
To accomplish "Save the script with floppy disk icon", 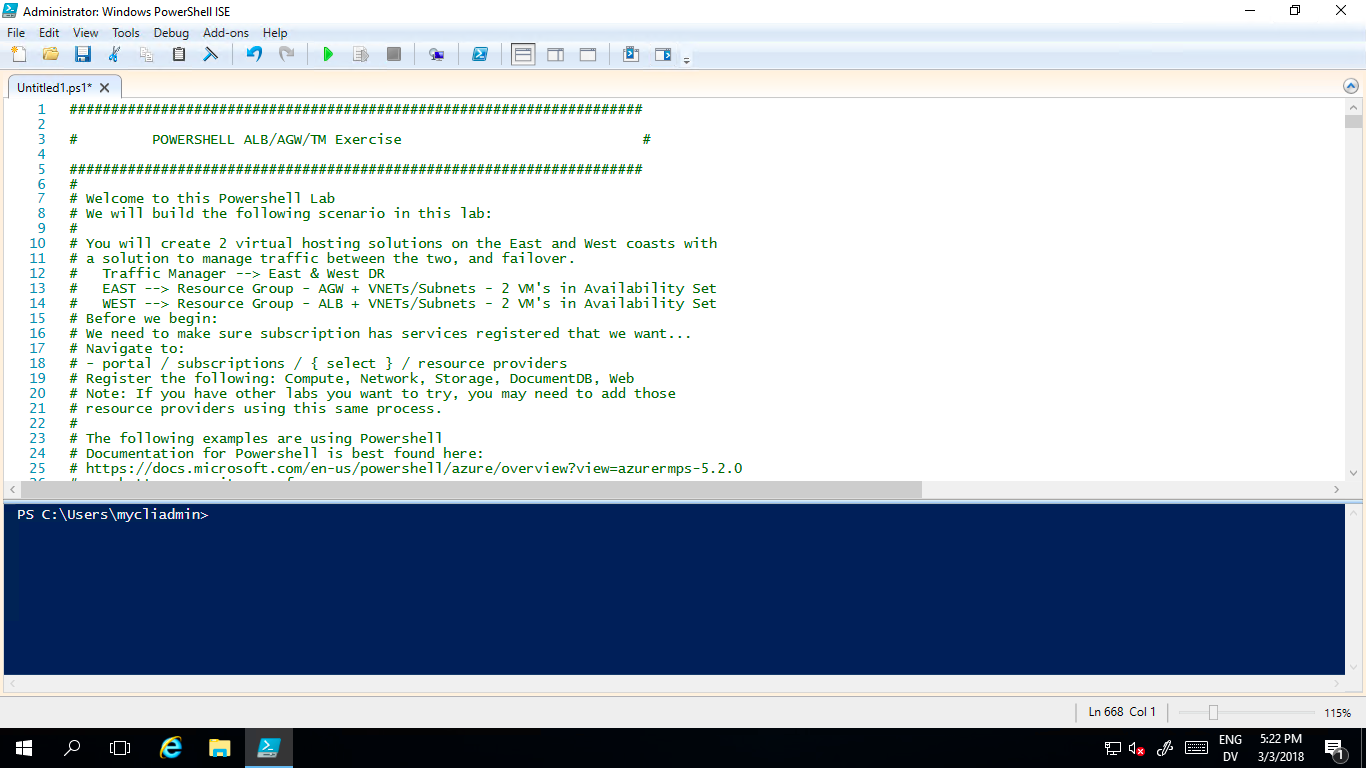I will pyautogui.click(x=83, y=54).
